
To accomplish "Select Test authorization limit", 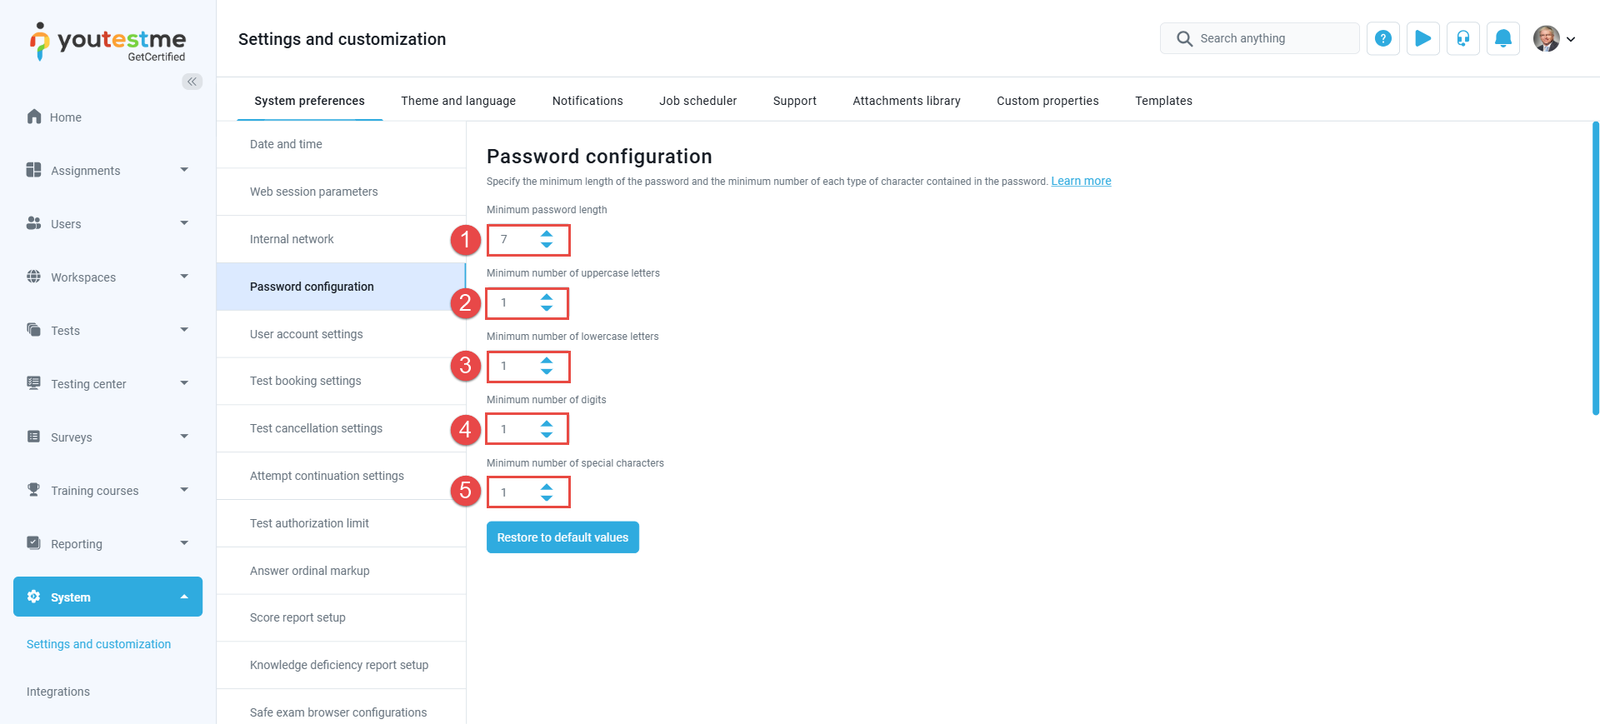I will [x=342, y=523].
